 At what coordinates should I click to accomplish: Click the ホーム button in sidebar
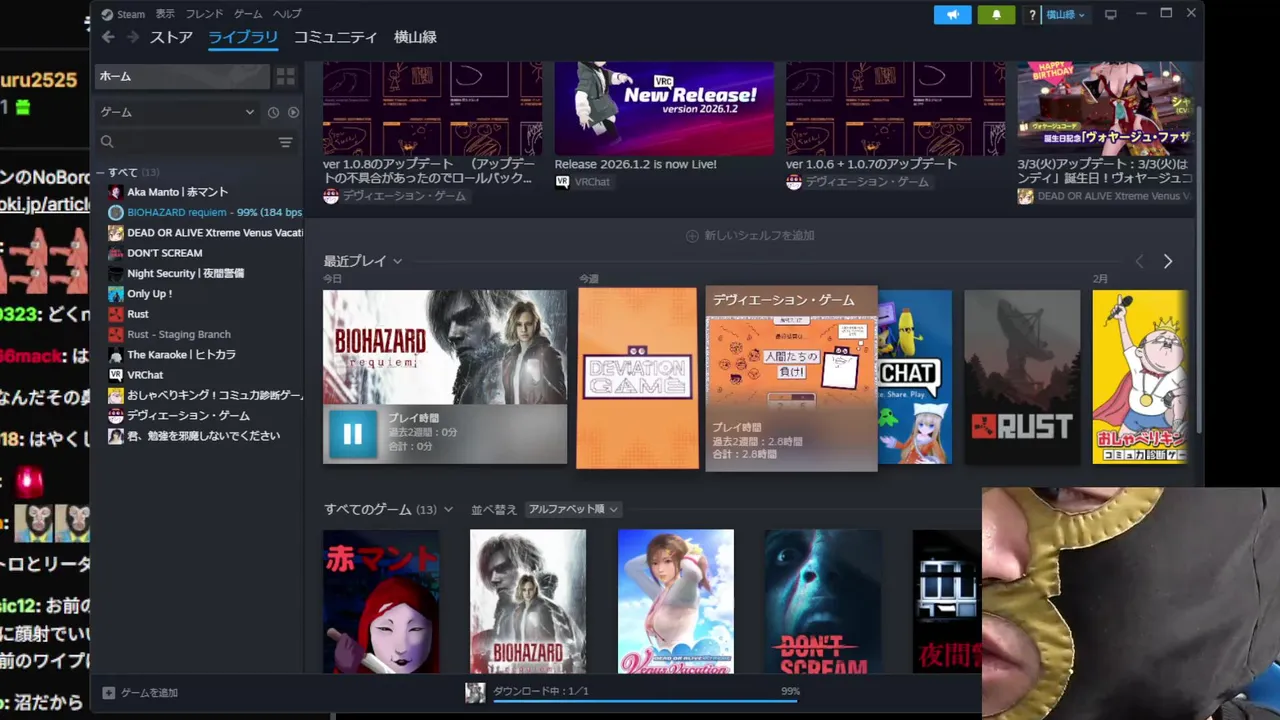[182, 77]
